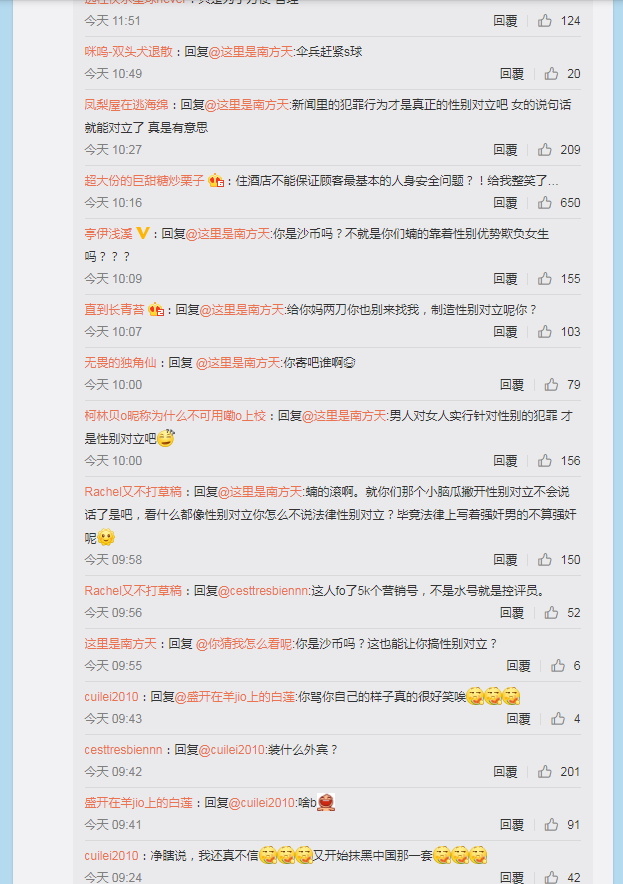Reply to the comment posted at 今天 10:16
Viewport: 623px width, 884px height.
tap(505, 203)
